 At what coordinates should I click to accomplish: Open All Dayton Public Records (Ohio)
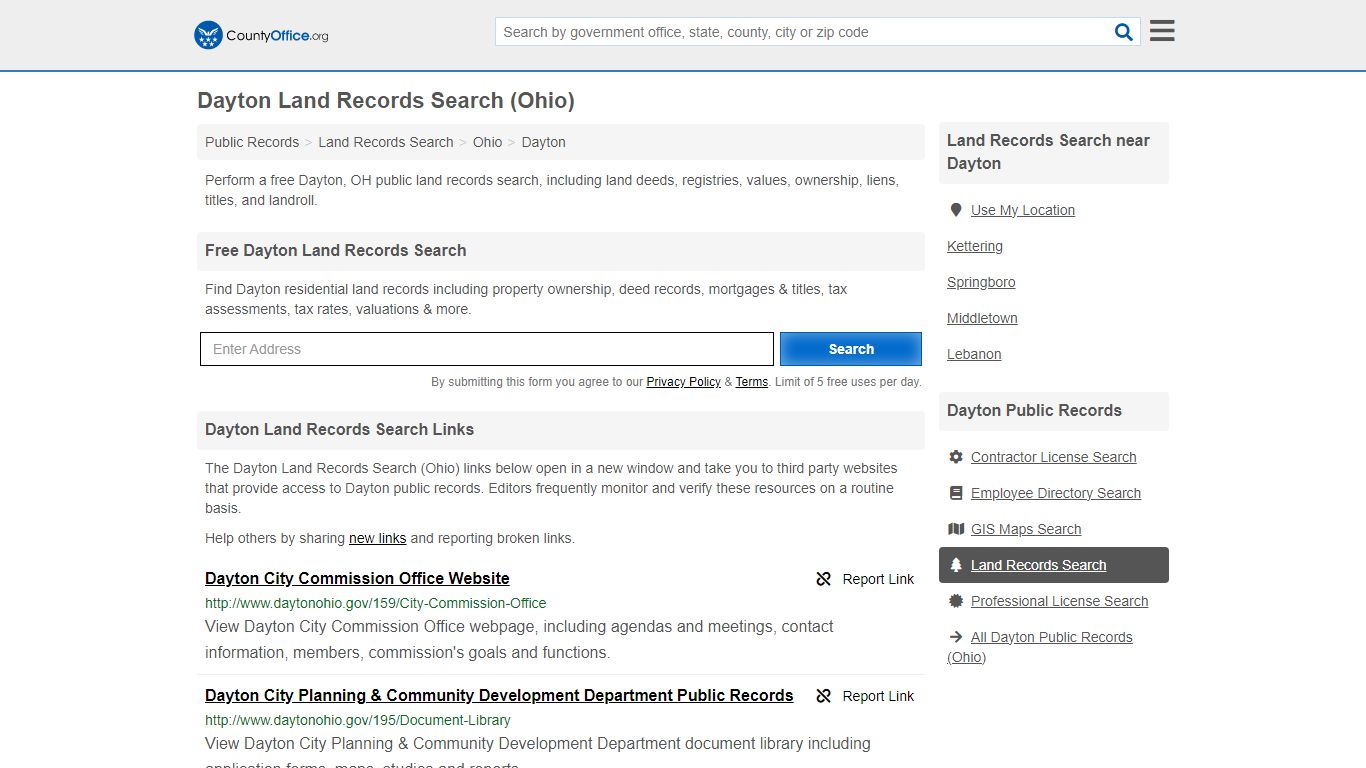point(1040,647)
